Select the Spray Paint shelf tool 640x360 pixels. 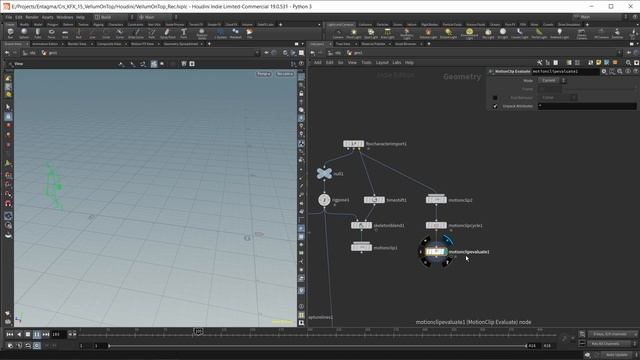[x=167, y=33]
